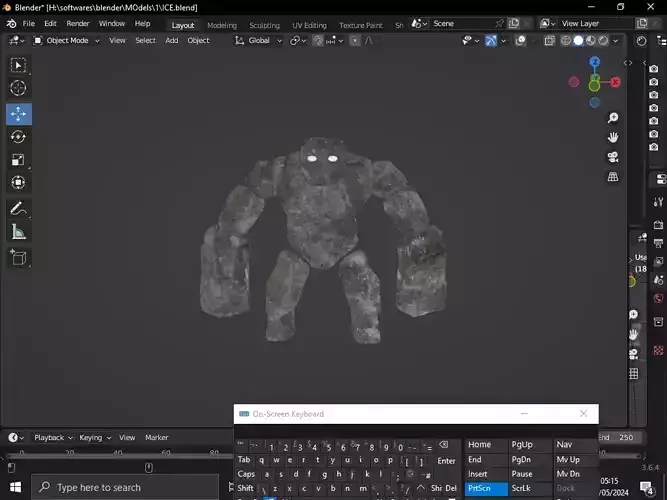Switch to material preview shading

pyautogui.click(x=591, y=40)
